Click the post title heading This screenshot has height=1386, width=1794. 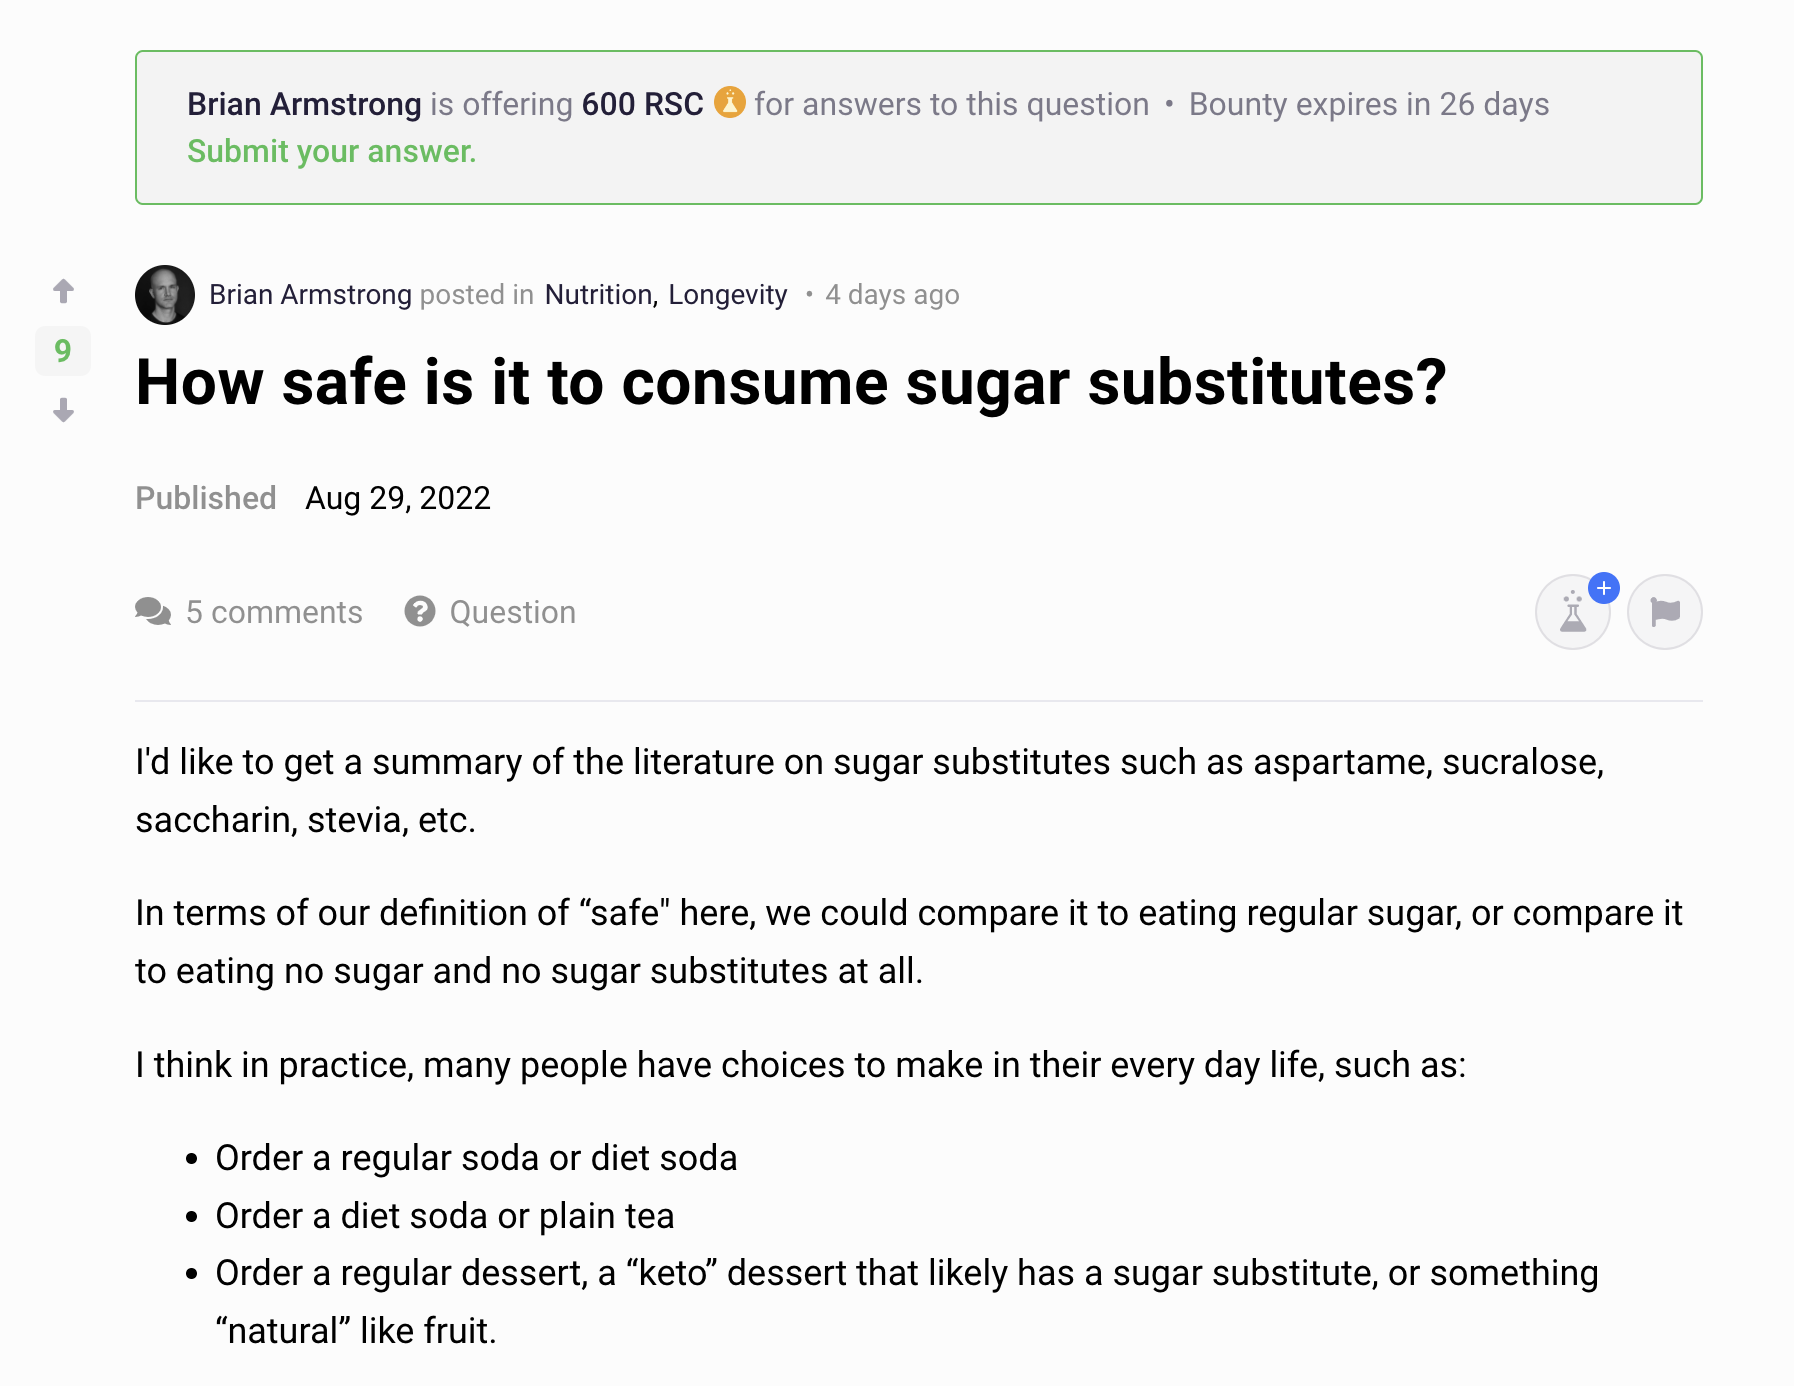(791, 383)
